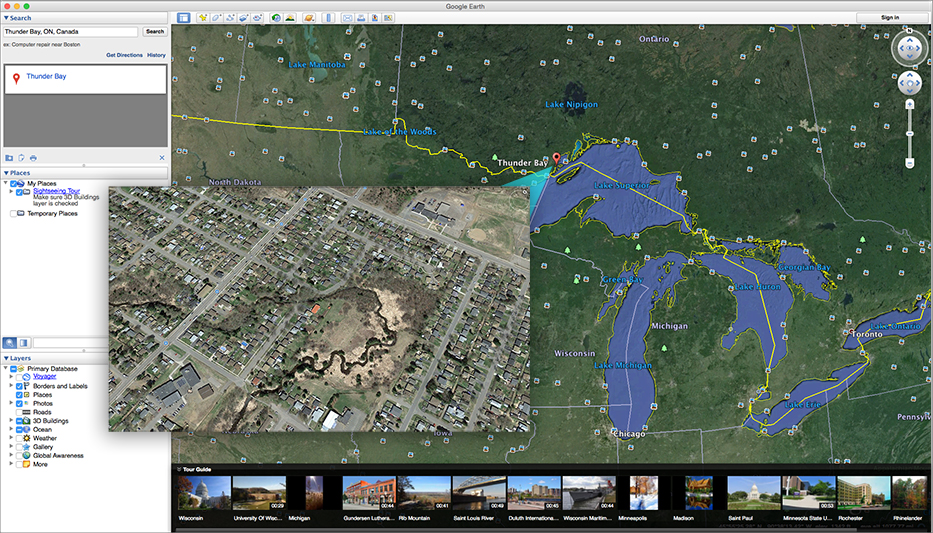Click the Places search magnifier icon
This screenshot has width=933, height=533.
point(10,343)
